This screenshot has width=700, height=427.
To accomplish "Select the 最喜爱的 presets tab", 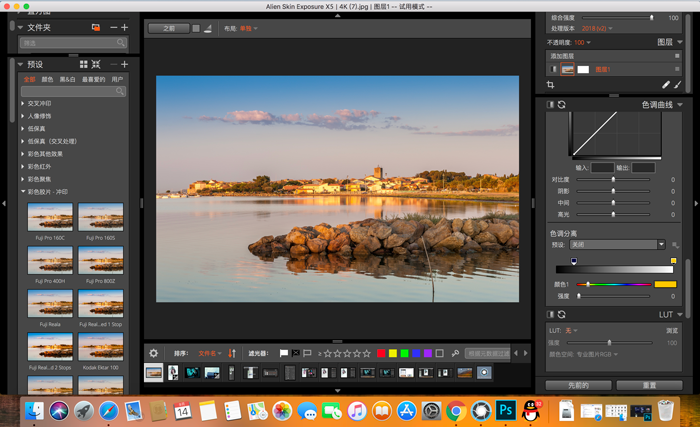I will click(93, 79).
